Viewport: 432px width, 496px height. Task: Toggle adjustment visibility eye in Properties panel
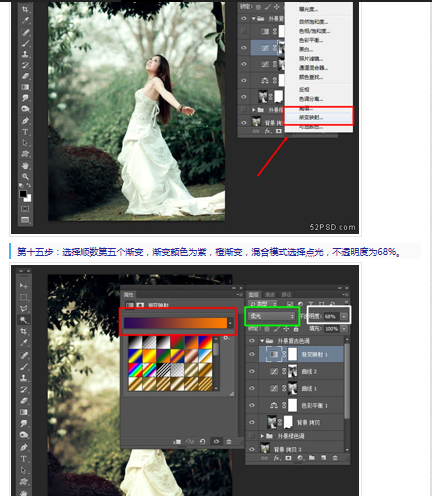216,441
